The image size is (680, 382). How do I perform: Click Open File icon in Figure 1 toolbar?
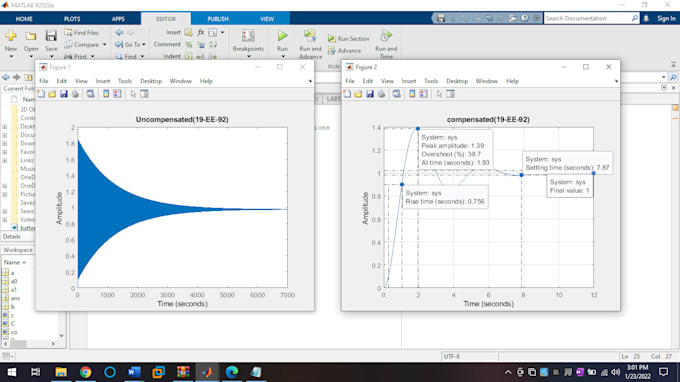coord(52,94)
